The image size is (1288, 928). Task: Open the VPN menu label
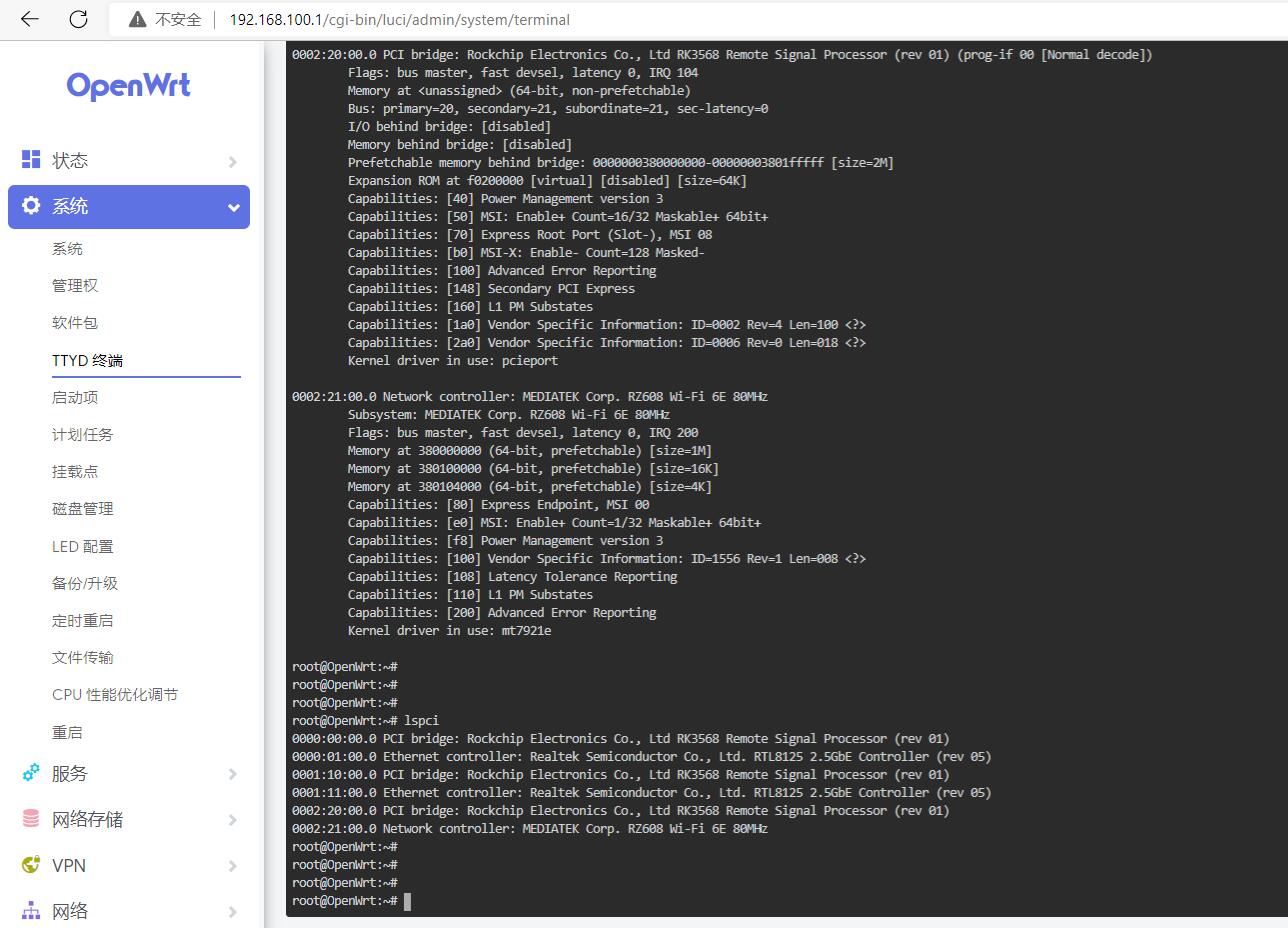(69, 866)
